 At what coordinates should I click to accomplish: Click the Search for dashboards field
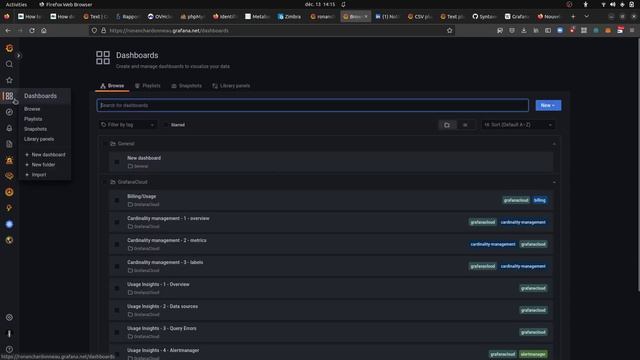313,105
